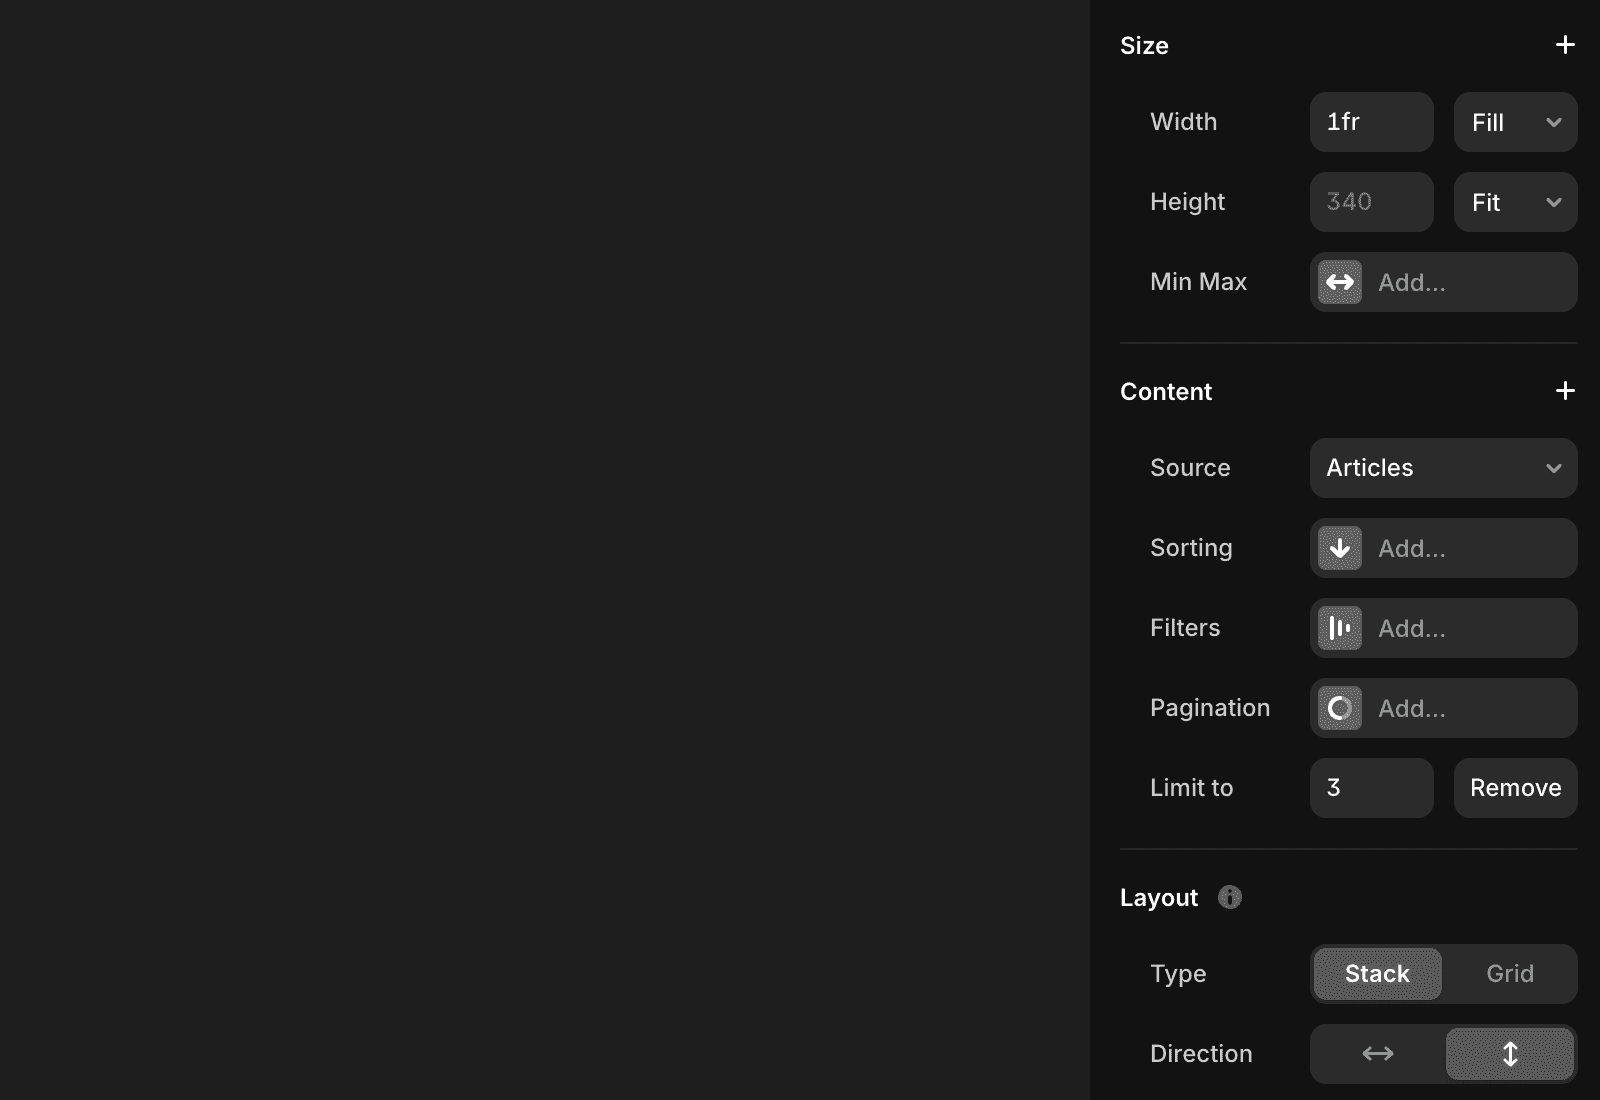Click Add... in the Min Max field
This screenshot has height=1100, width=1600.
pyautogui.click(x=1412, y=283)
